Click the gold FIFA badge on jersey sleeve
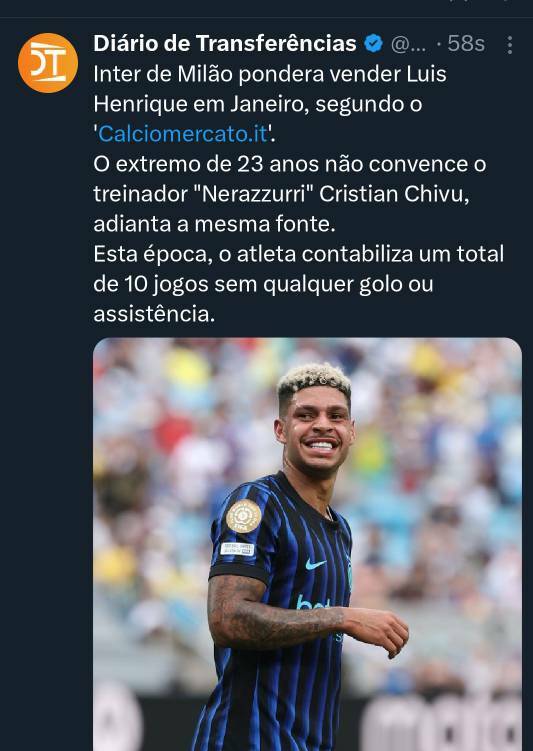The height and width of the screenshot is (751, 533). coord(244,516)
